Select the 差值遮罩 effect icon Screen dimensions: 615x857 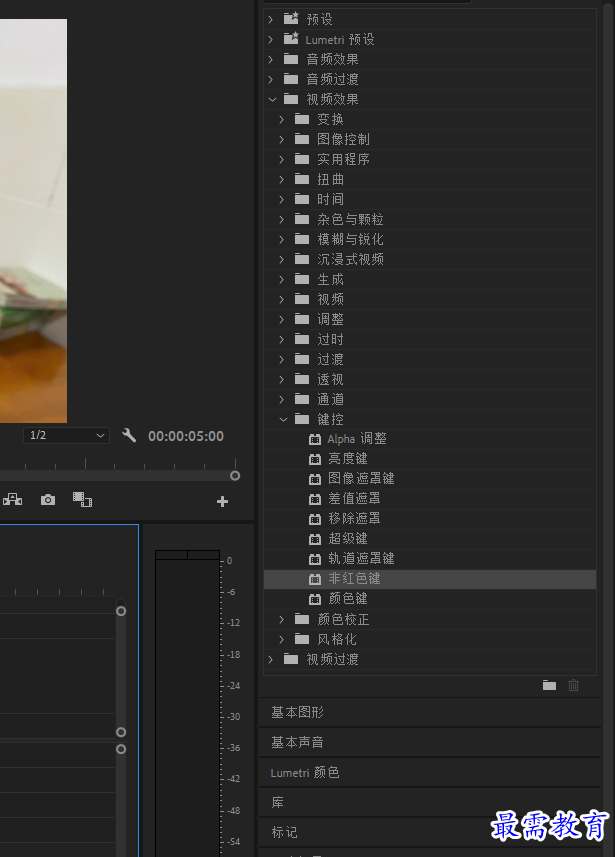(x=315, y=499)
